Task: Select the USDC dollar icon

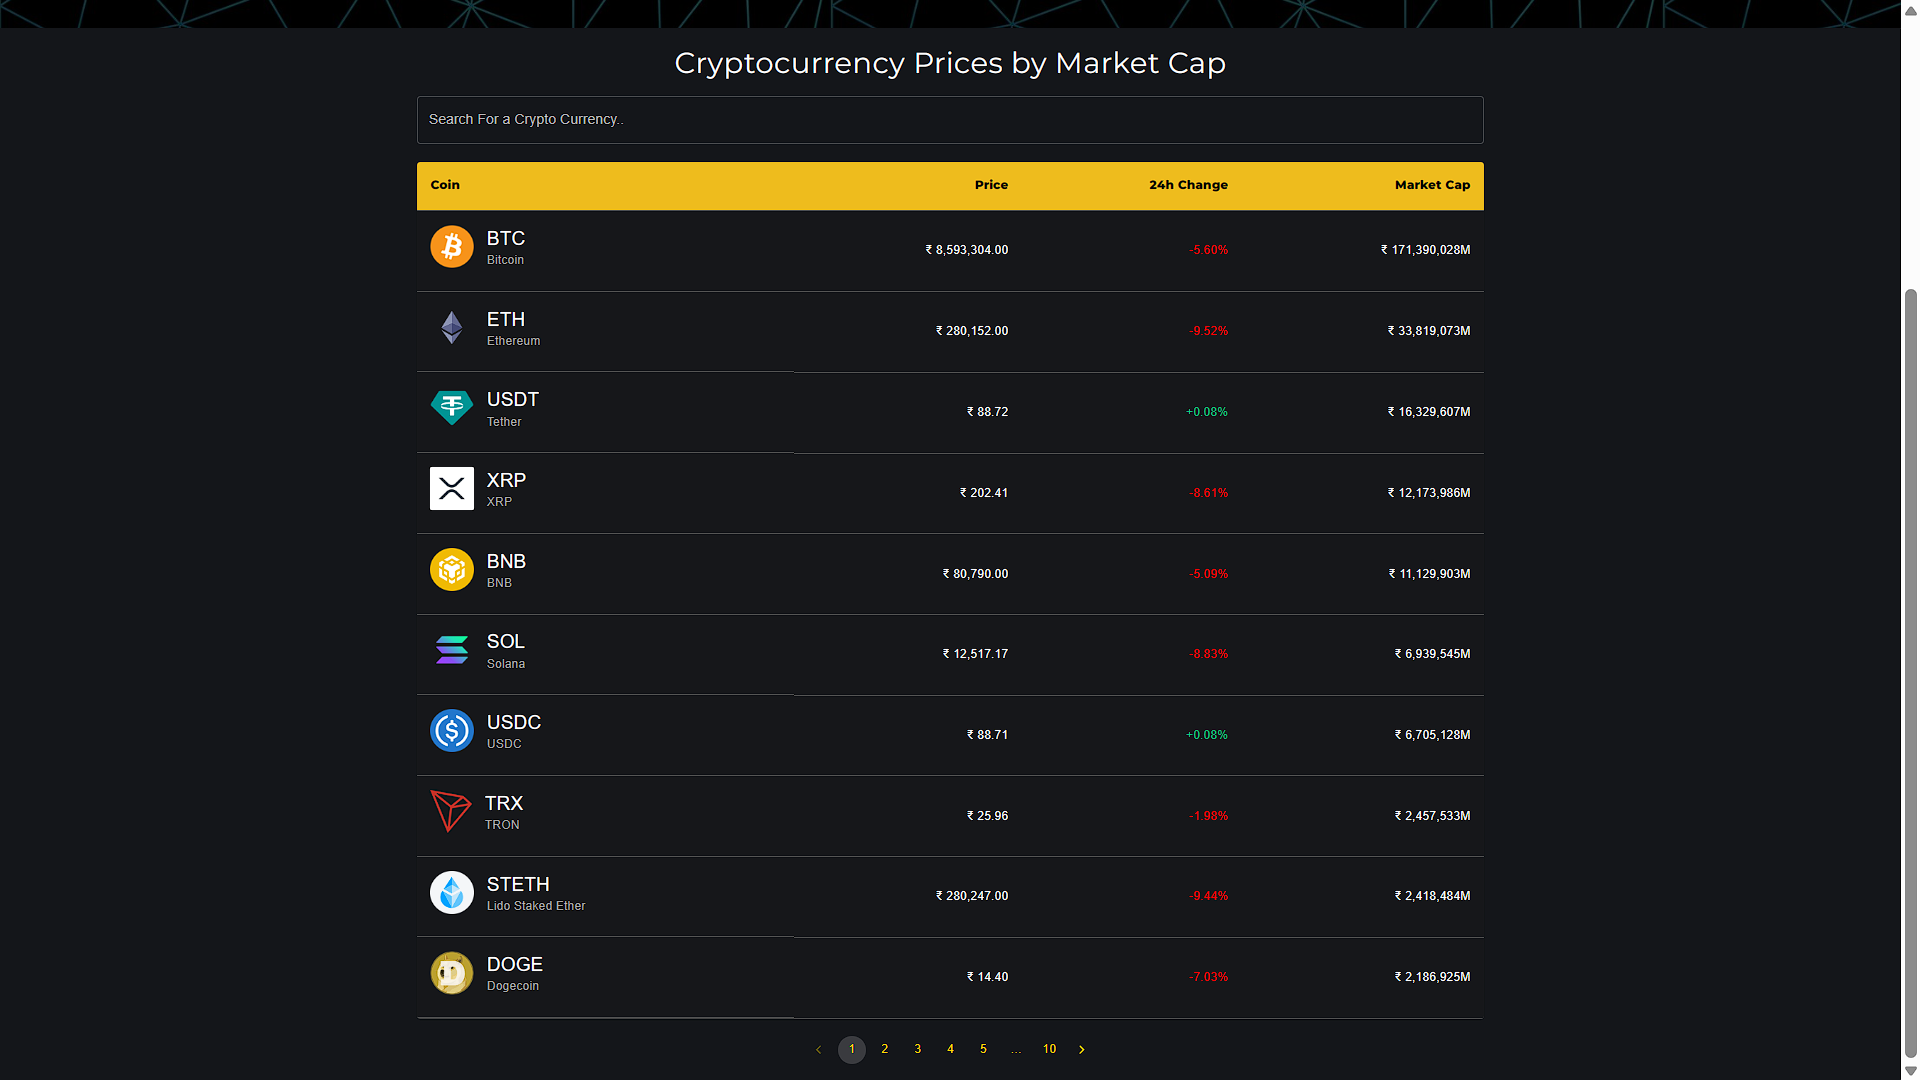Action: pos(451,731)
